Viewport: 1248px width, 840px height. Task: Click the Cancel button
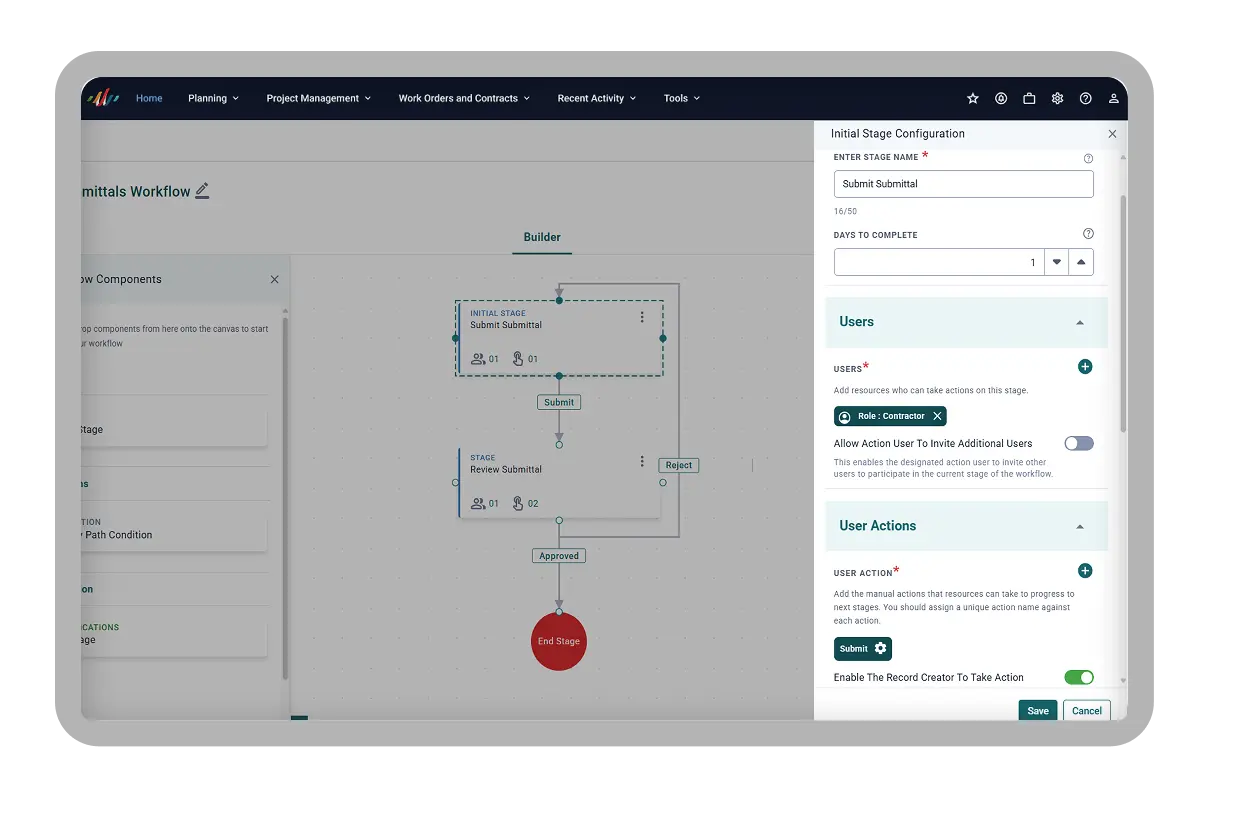[x=1087, y=711]
